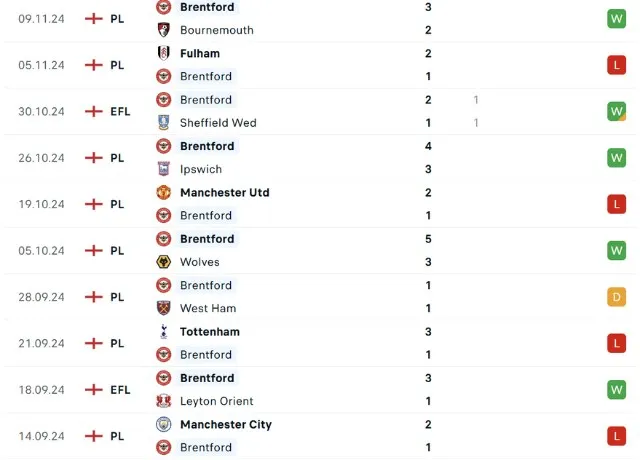Click the red L badge for Fulham match

(x=616, y=65)
